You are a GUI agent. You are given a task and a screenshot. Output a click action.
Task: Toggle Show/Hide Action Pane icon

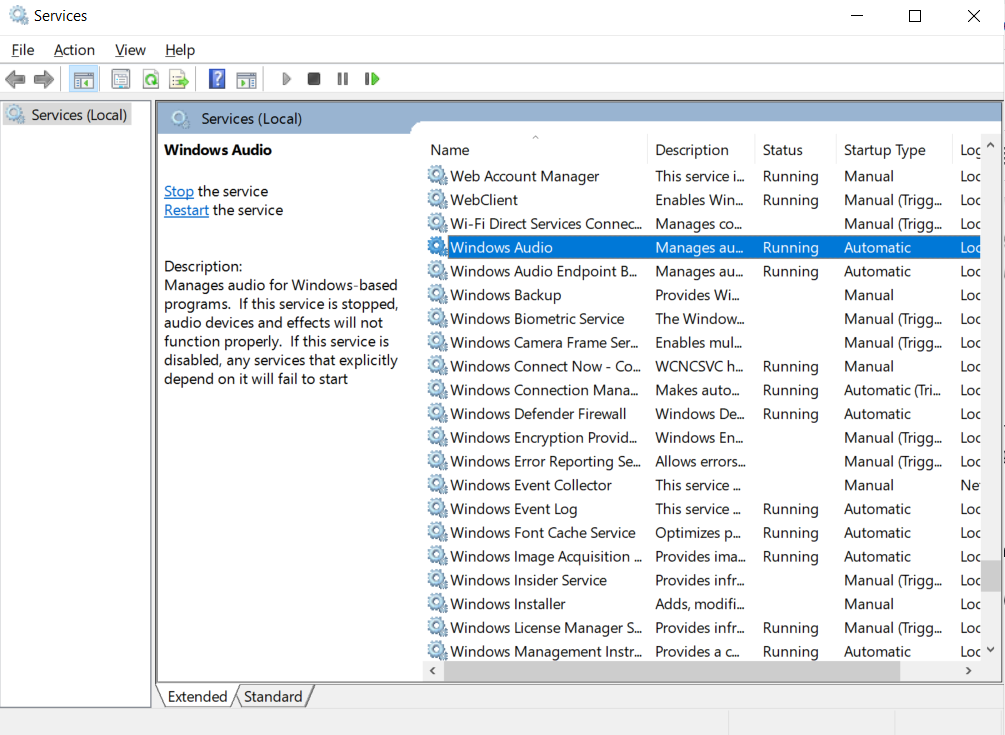click(247, 79)
